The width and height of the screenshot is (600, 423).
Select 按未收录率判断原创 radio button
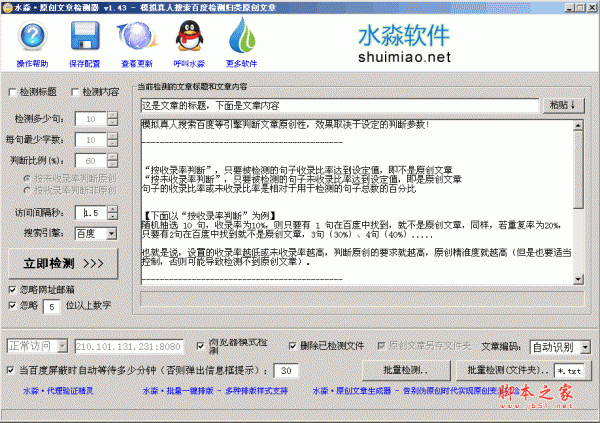(27, 178)
